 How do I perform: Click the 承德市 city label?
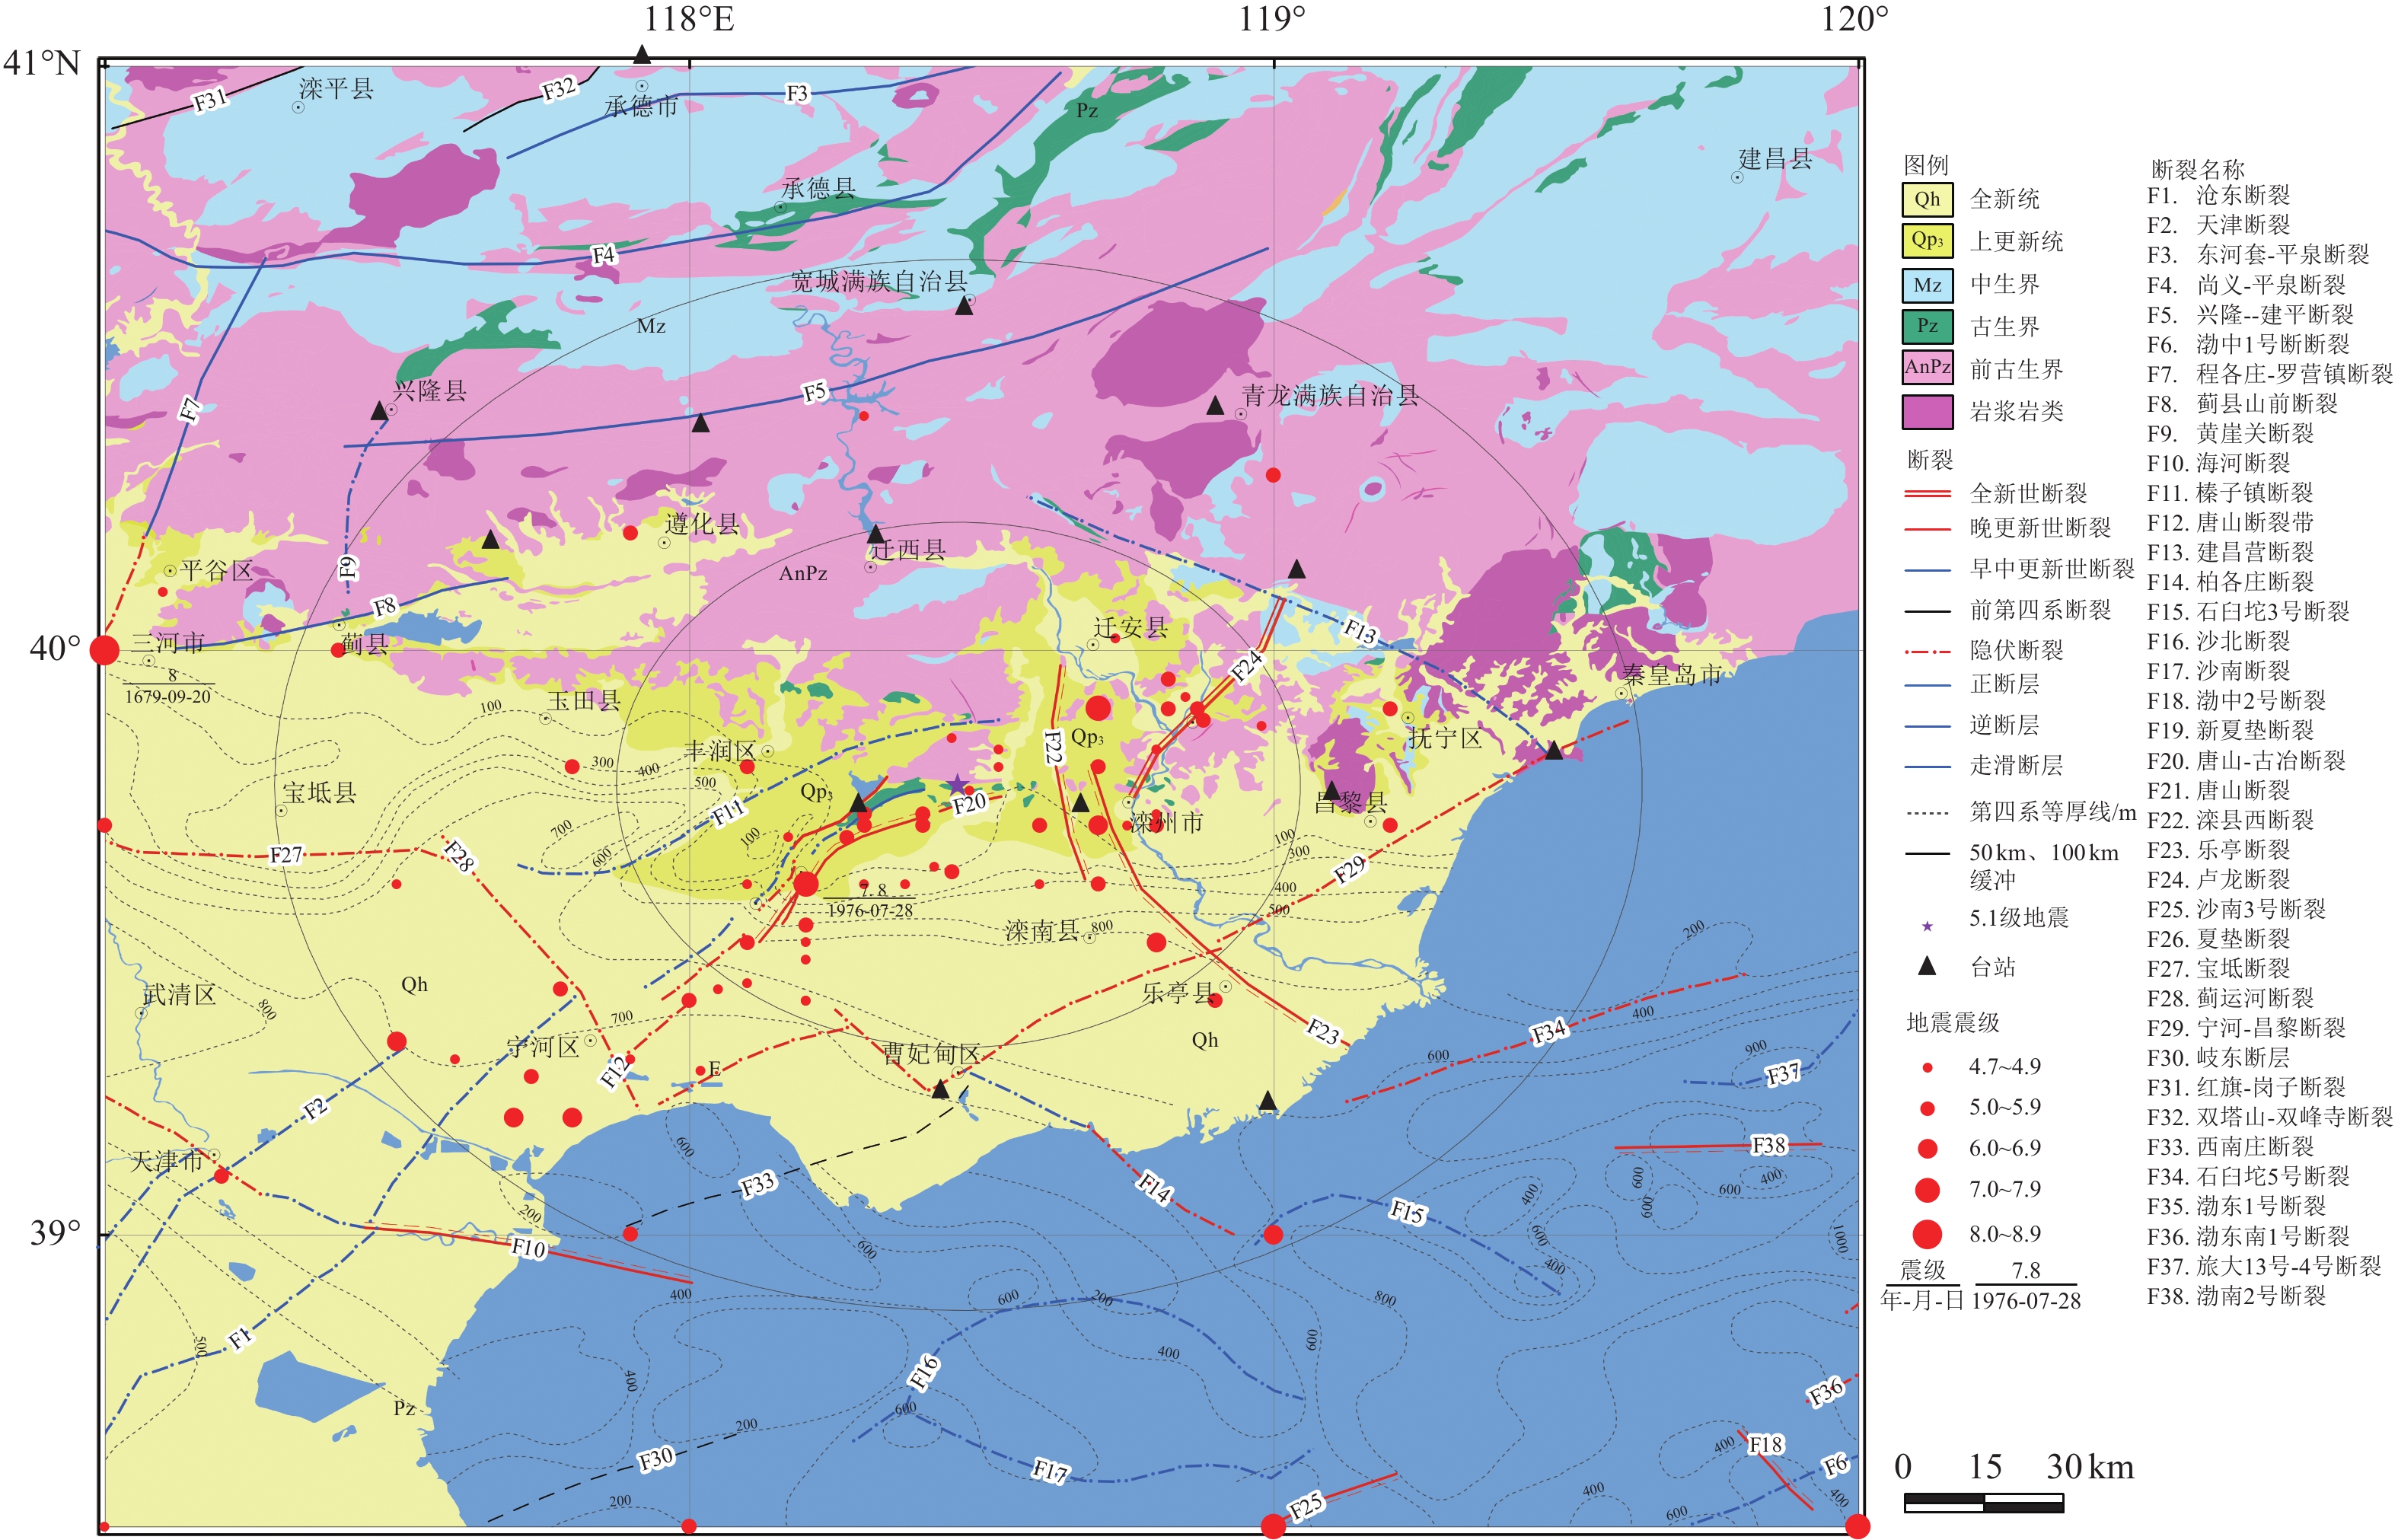pos(641,107)
